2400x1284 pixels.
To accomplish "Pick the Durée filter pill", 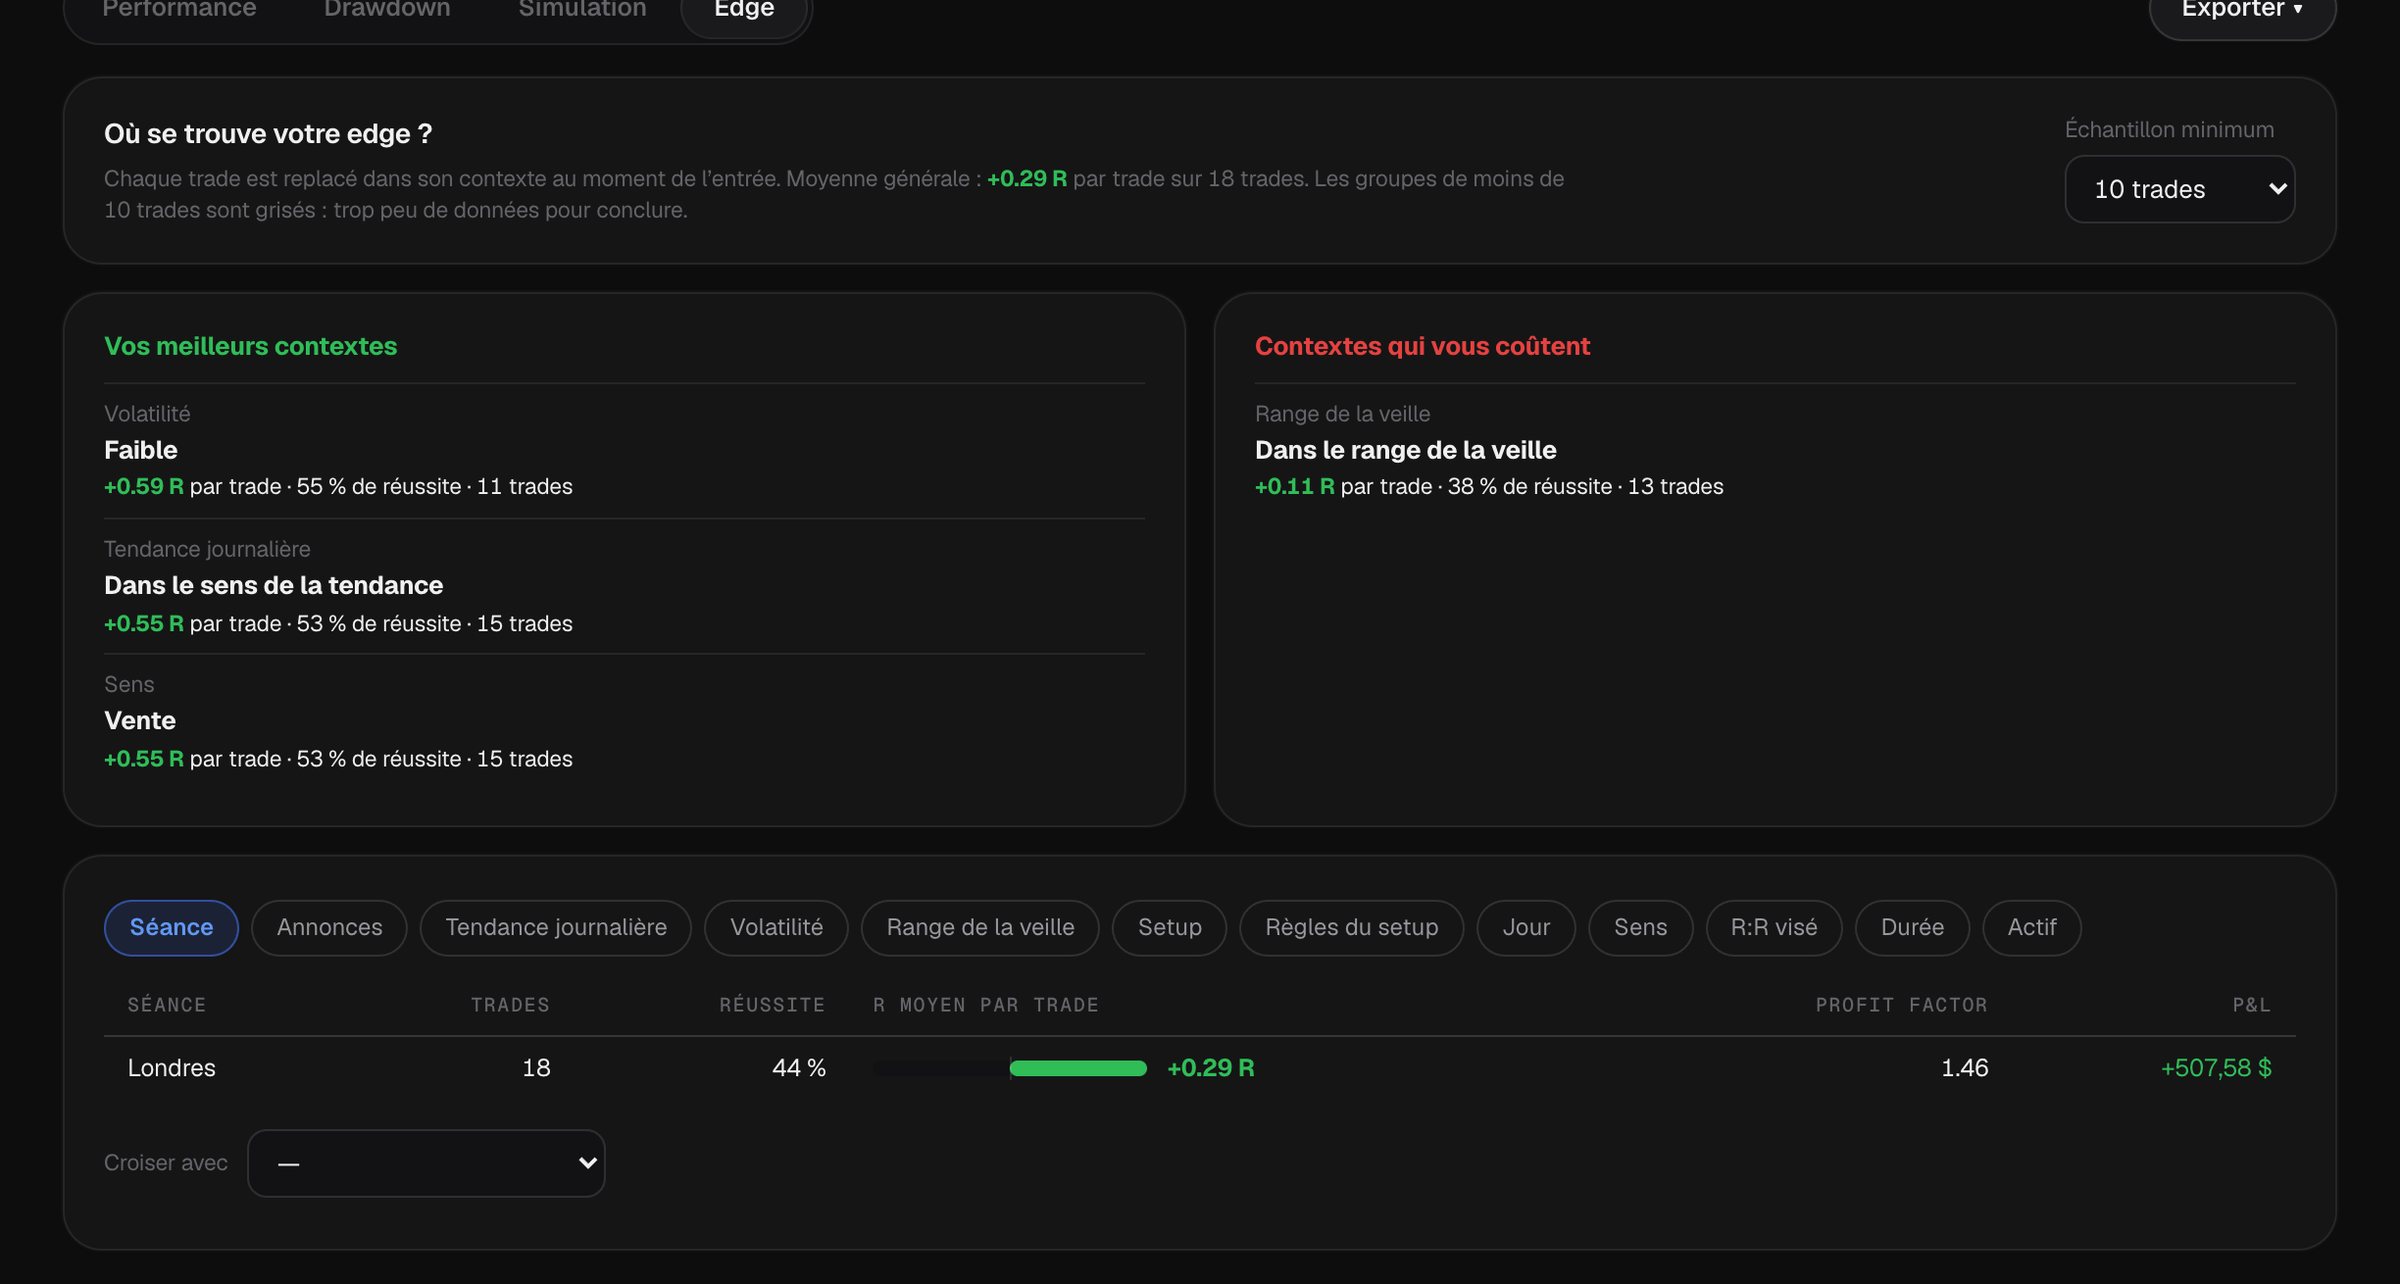I will coord(1912,927).
